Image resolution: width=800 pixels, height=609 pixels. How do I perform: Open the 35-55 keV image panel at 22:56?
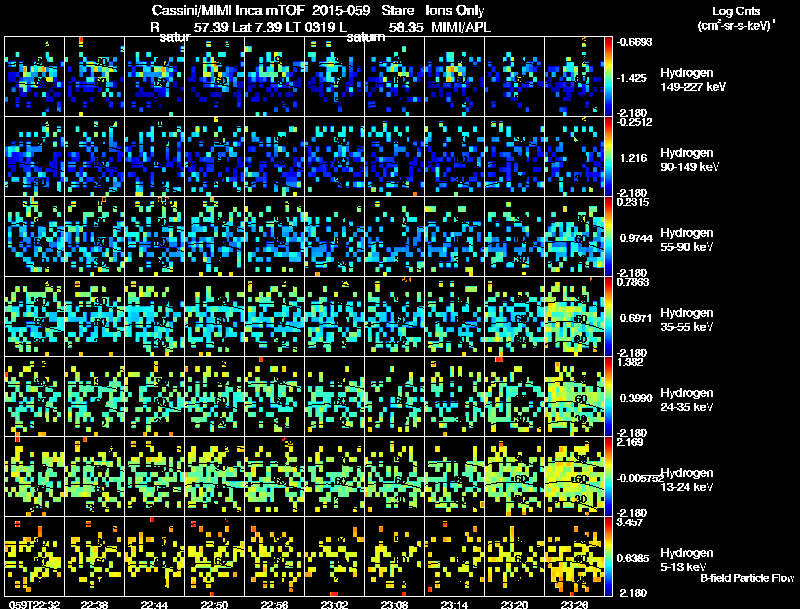(274, 317)
